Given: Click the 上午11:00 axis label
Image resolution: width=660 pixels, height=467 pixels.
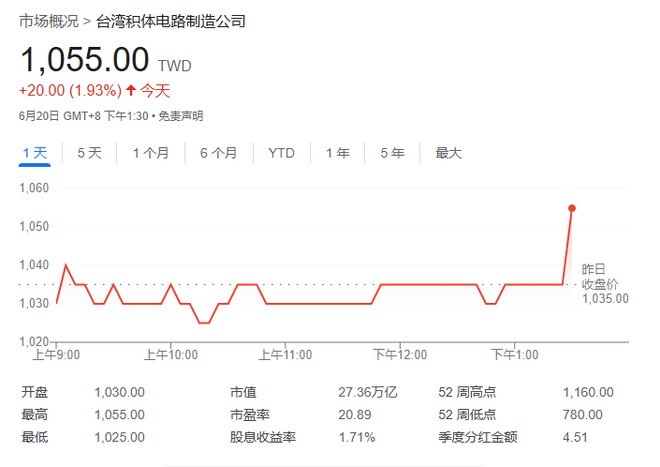Looking at the screenshot, I should 285,355.
